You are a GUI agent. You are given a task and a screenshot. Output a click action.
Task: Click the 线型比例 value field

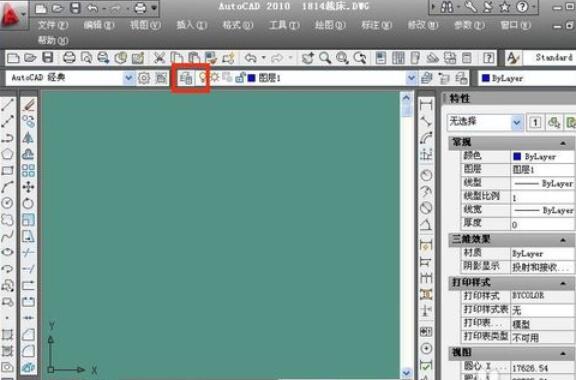pos(543,197)
